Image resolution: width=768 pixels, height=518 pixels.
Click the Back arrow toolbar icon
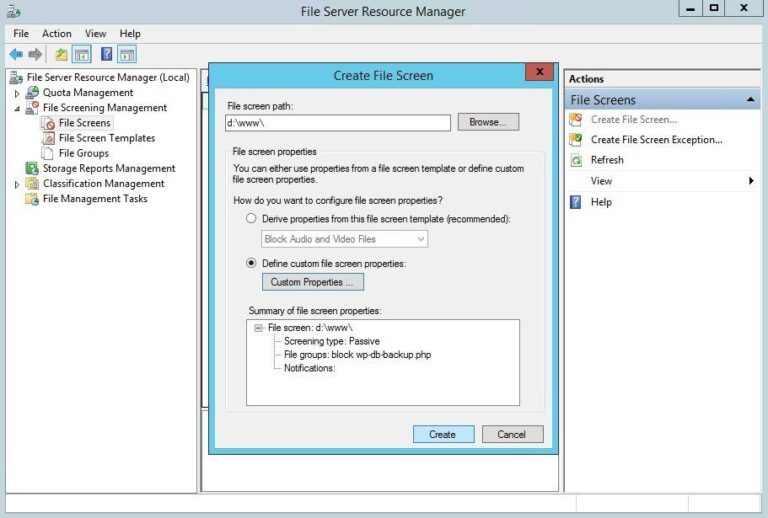tap(16, 54)
